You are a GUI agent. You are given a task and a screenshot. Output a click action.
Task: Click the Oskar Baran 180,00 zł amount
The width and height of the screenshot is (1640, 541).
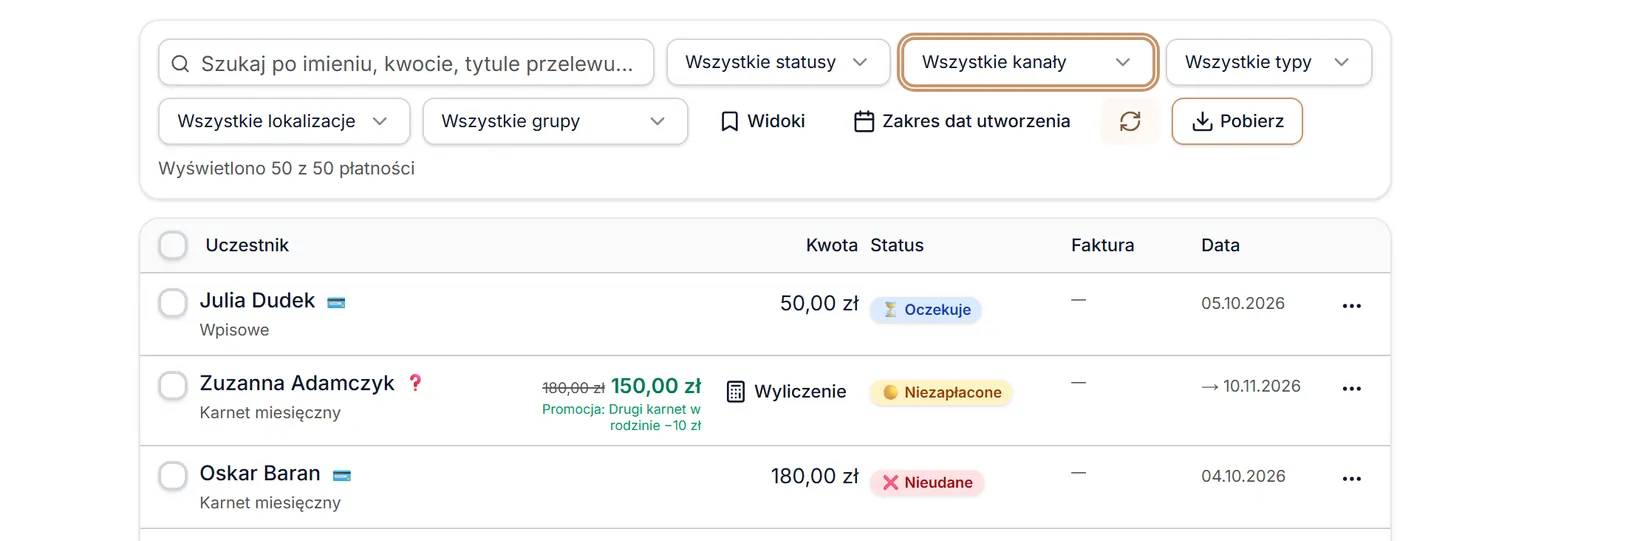click(814, 476)
